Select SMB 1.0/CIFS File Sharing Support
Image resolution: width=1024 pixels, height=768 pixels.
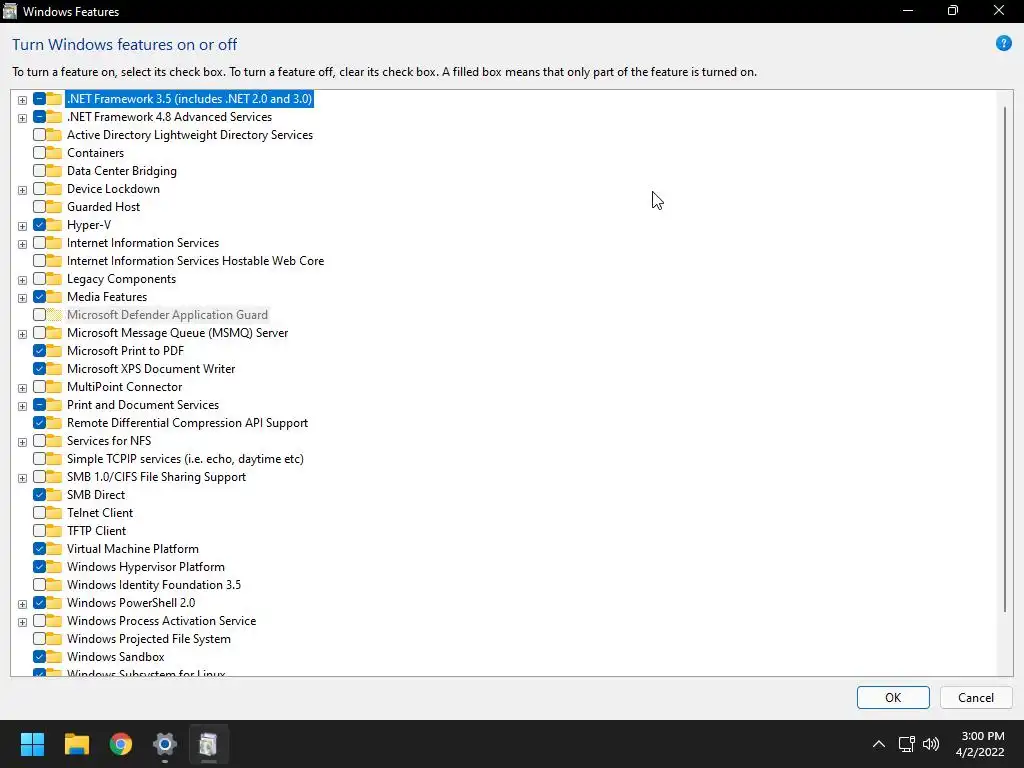point(156,477)
